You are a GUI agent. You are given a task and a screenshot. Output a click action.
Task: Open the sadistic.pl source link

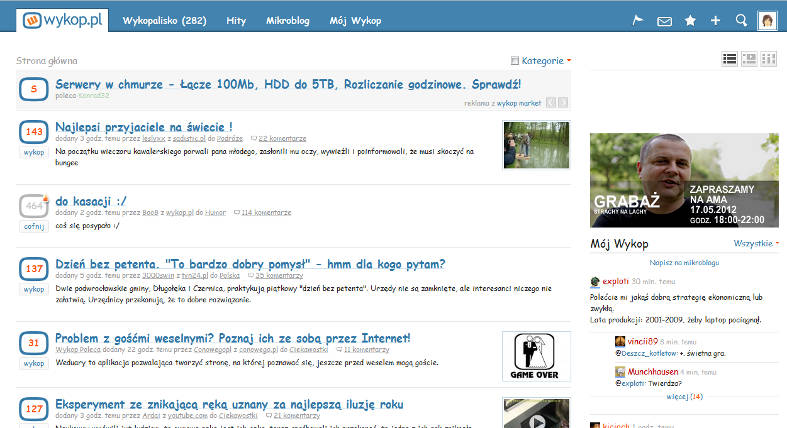pos(189,138)
